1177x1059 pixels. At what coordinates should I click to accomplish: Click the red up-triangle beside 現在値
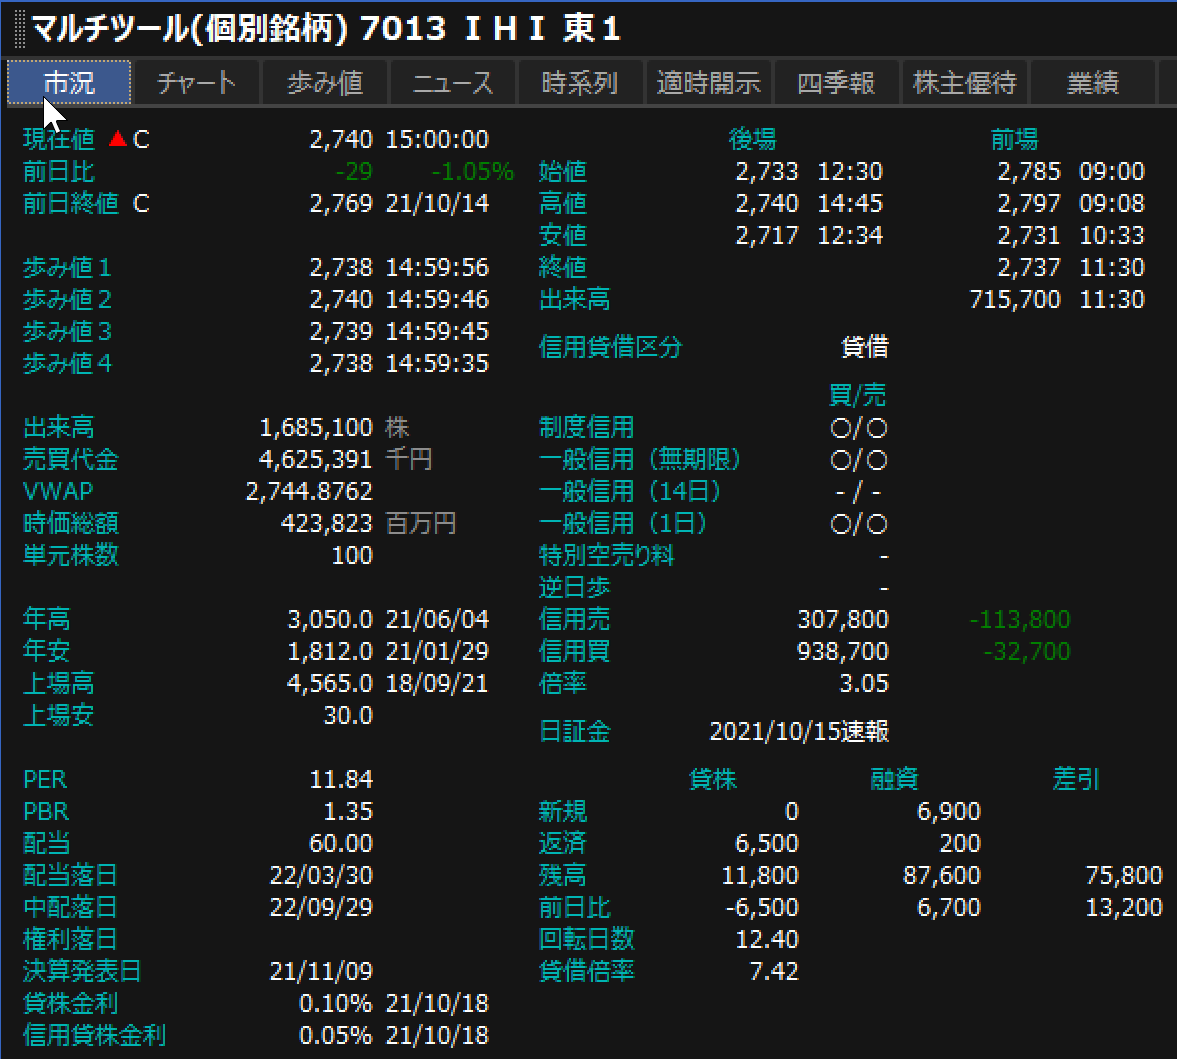point(118,139)
